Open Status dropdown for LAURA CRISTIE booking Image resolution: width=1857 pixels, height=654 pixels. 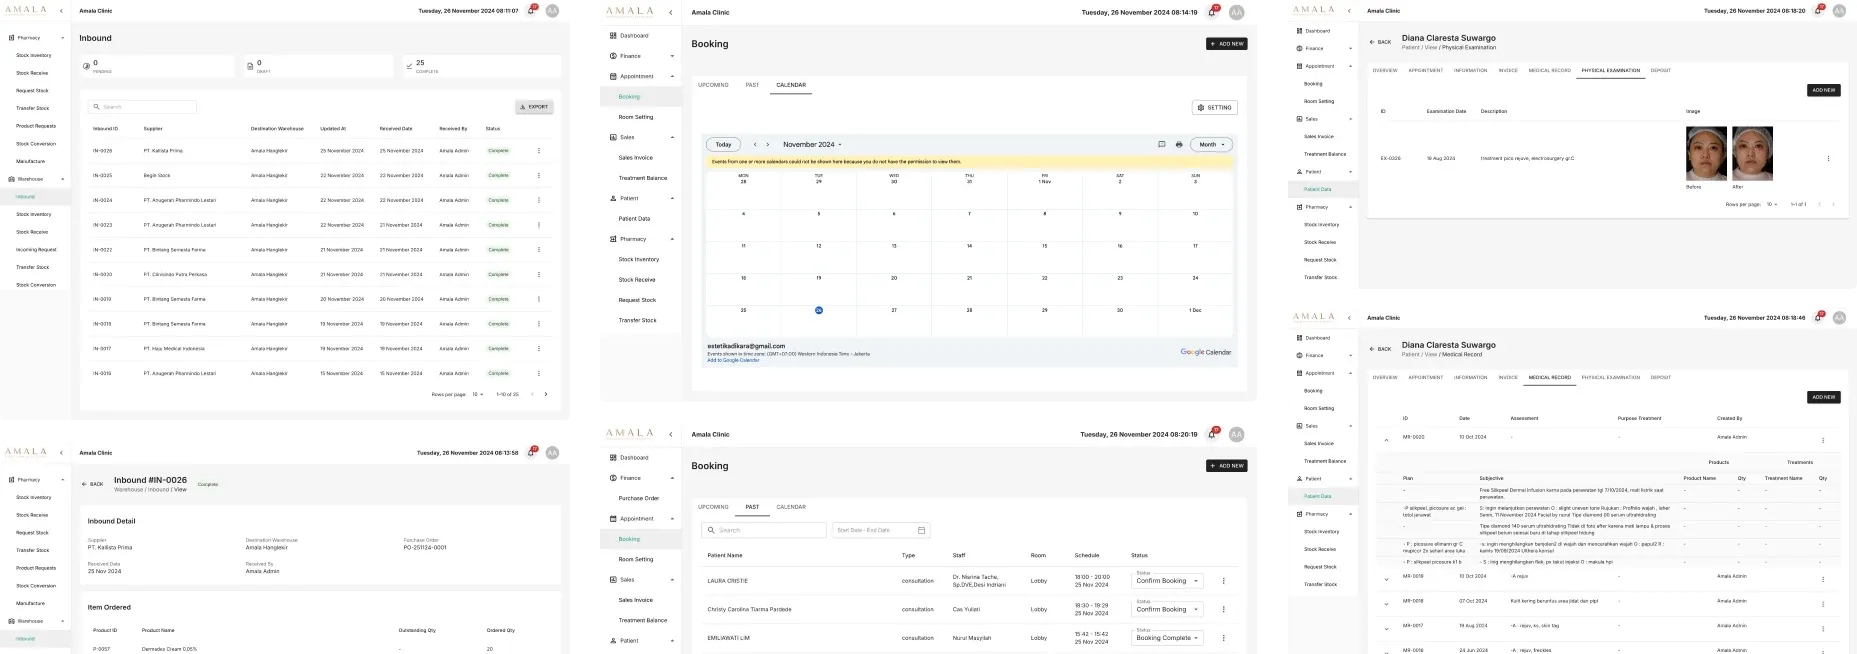pyautogui.click(x=1167, y=580)
